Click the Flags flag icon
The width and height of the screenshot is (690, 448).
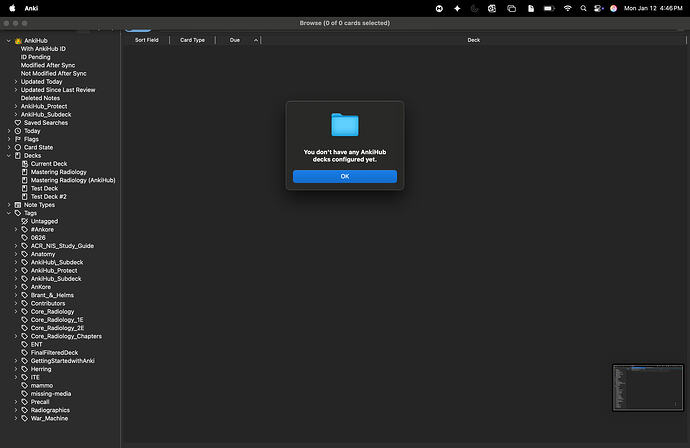click(x=18, y=139)
